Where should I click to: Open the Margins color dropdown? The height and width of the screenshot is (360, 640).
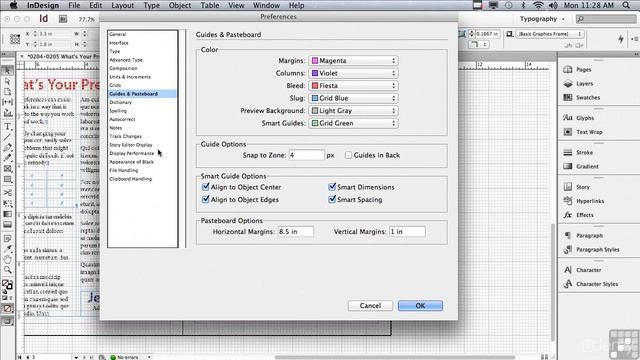tap(353, 60)
